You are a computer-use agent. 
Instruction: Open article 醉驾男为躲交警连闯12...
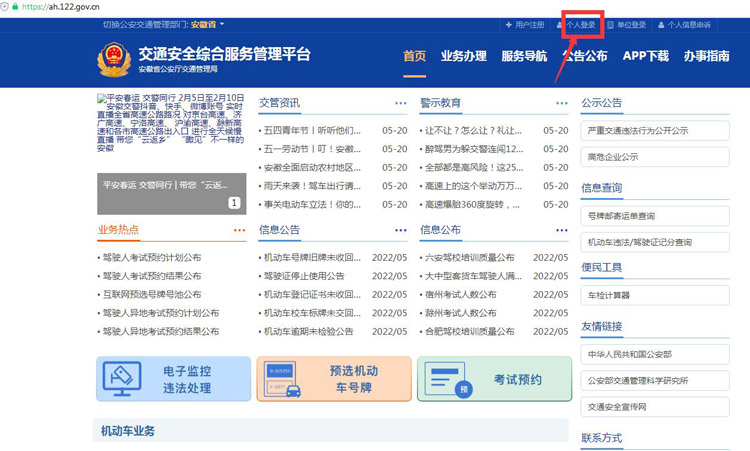[474, 149]
